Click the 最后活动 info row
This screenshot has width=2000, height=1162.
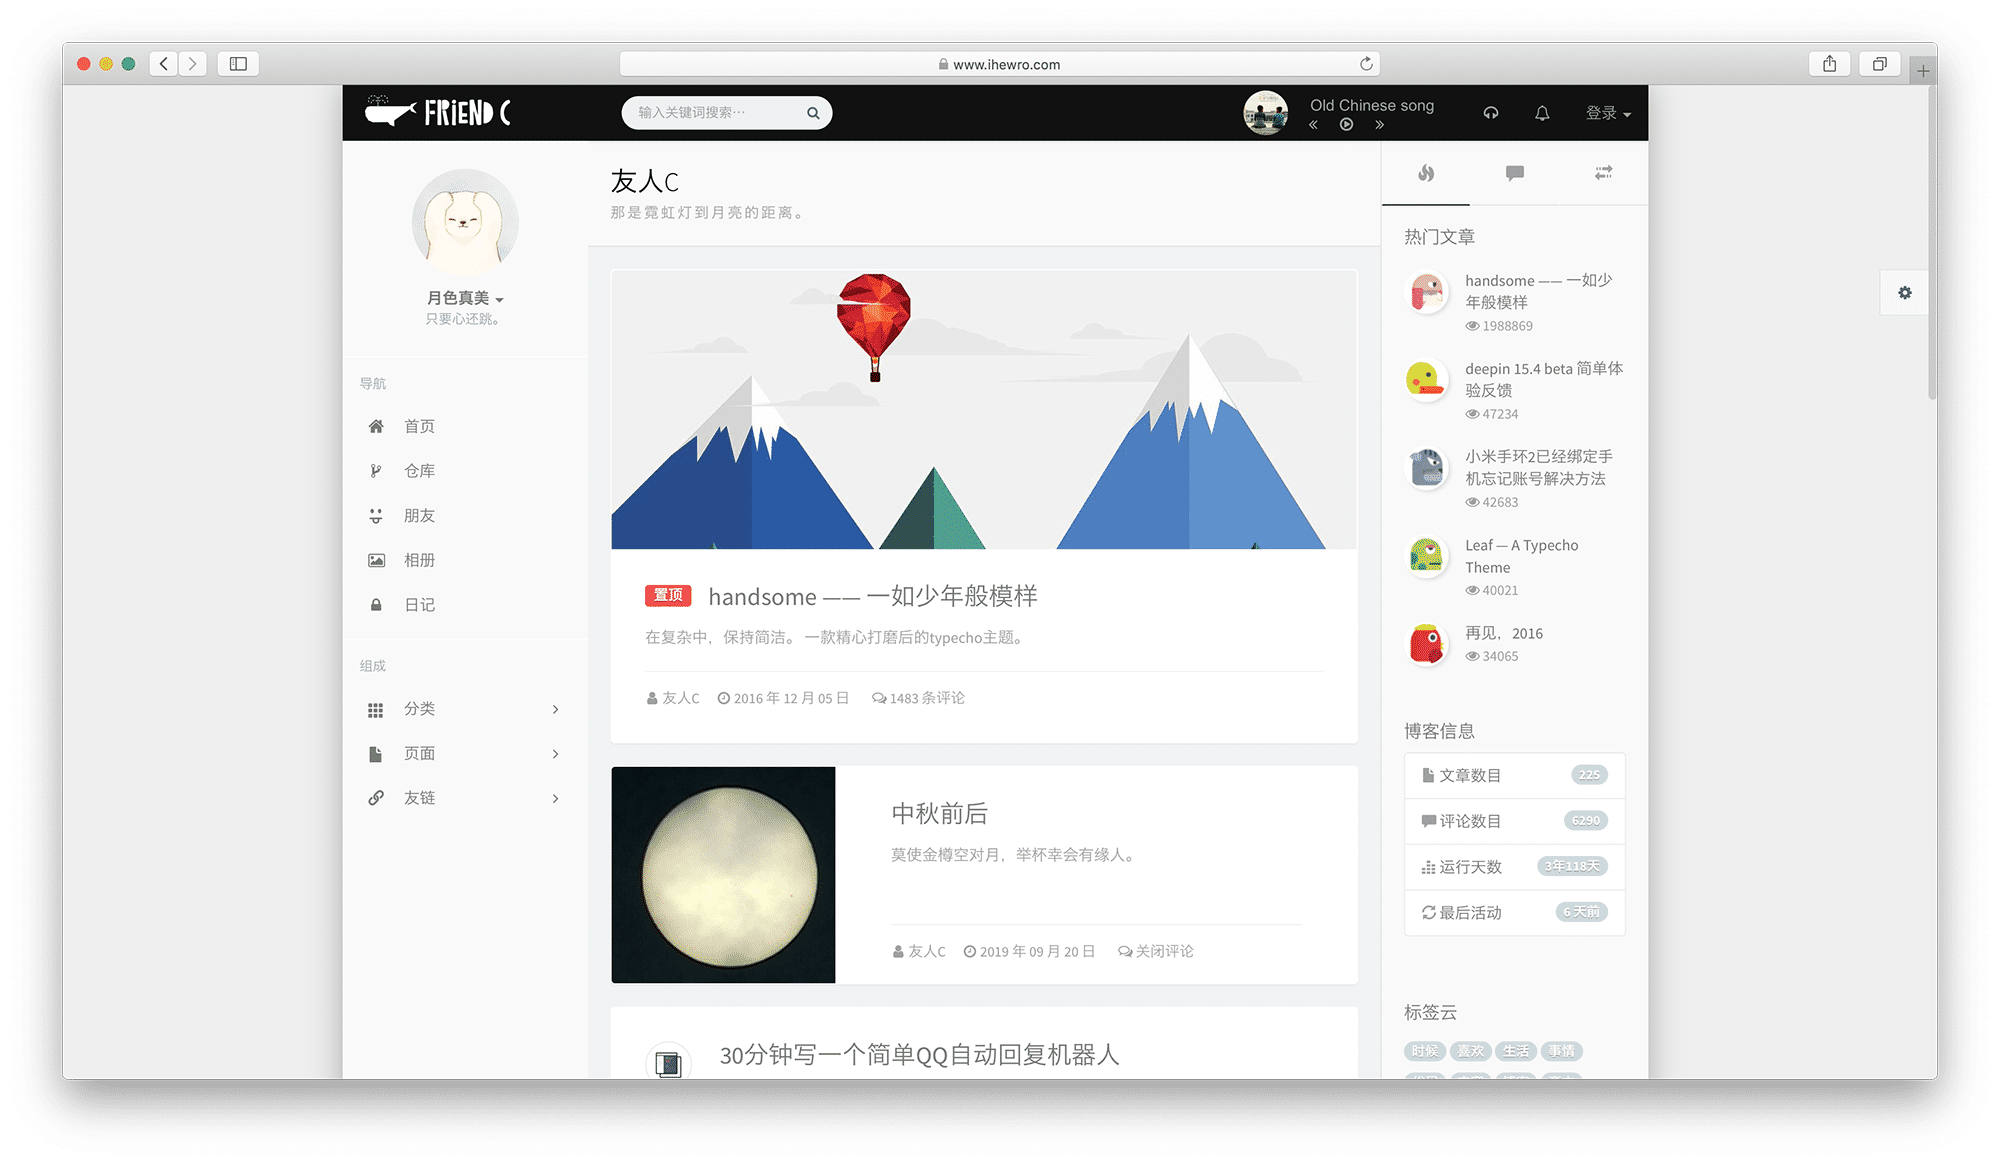click(1514, 912)
